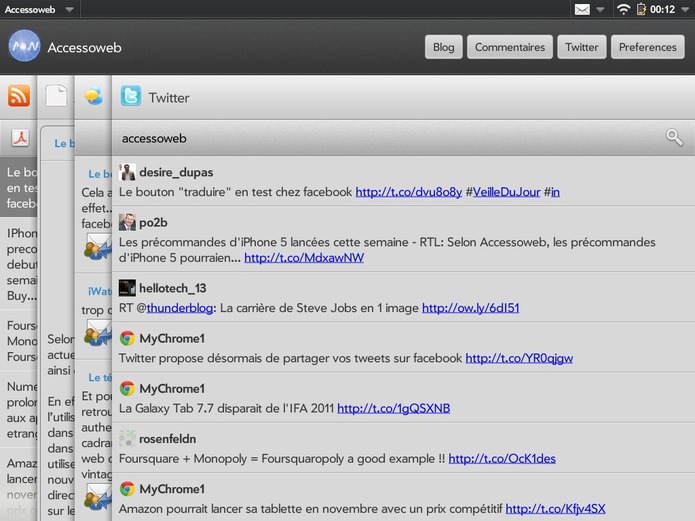Open link http://t.co/Kfjv4SX

tap(555, 509)
